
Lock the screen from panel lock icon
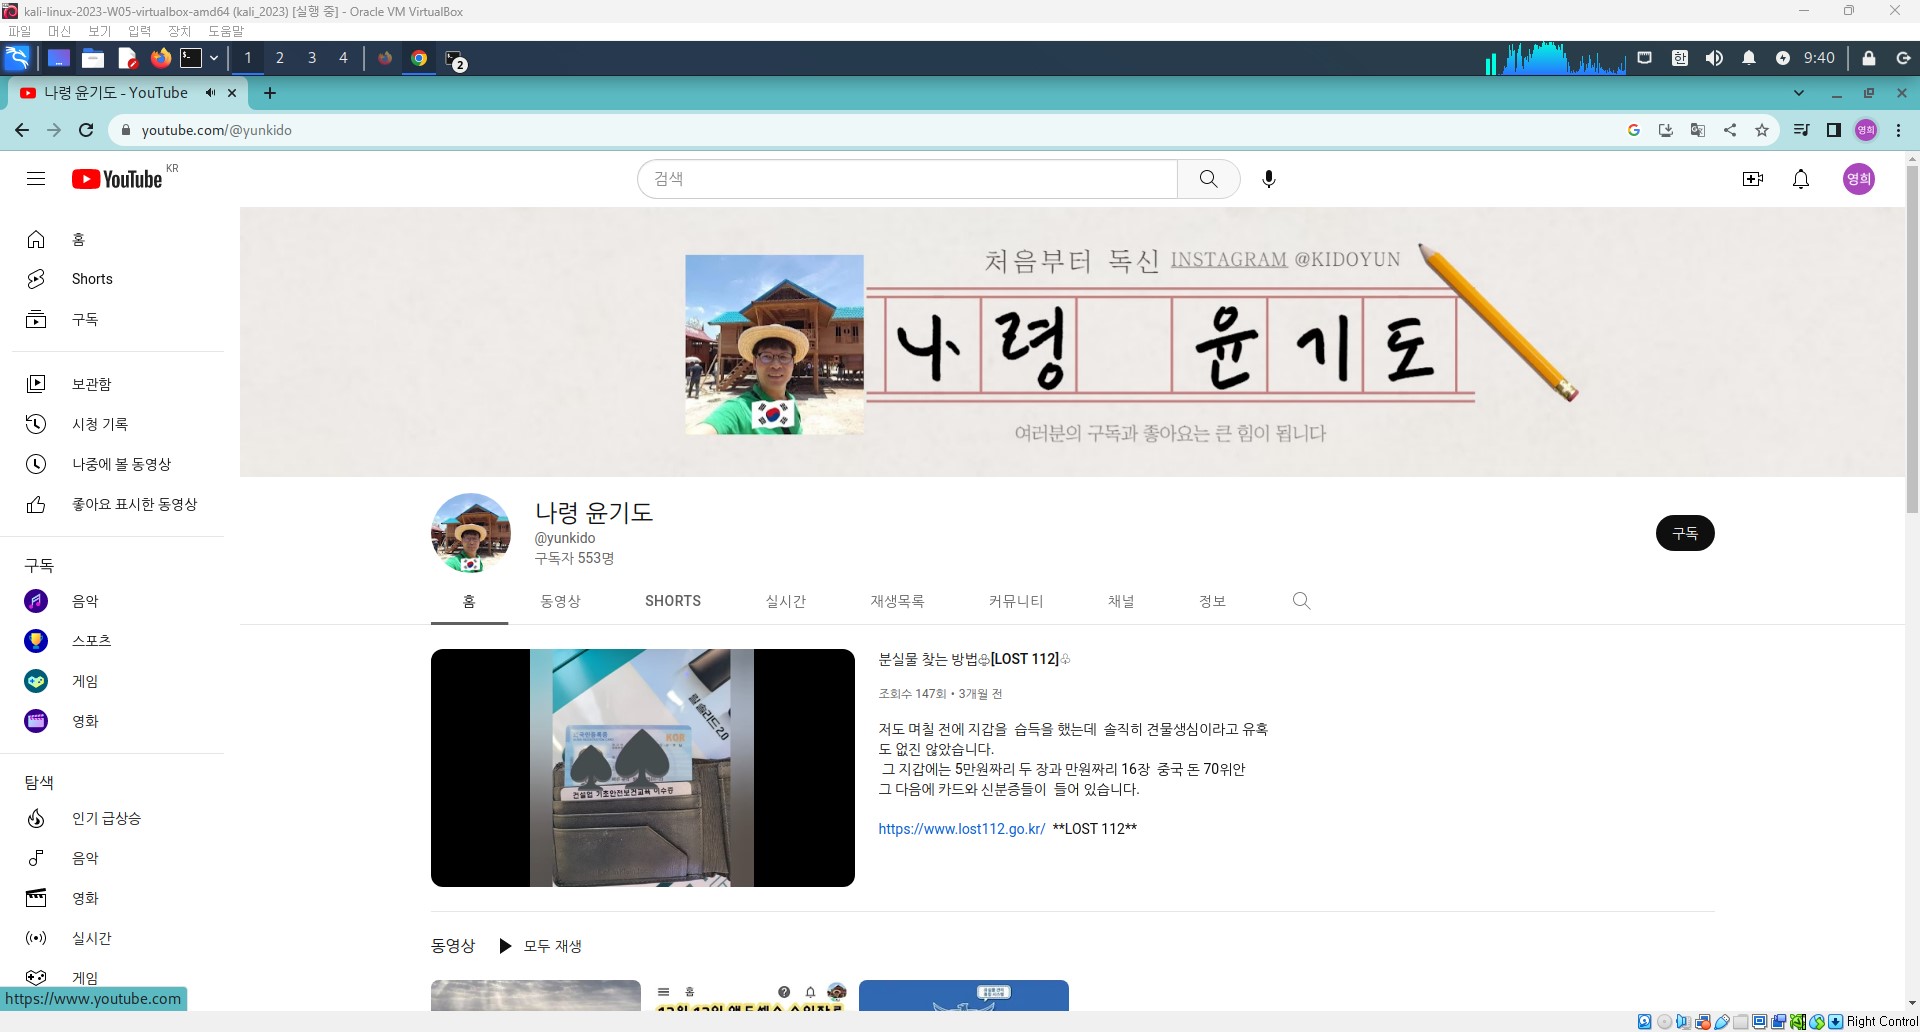pos(1868,58)
